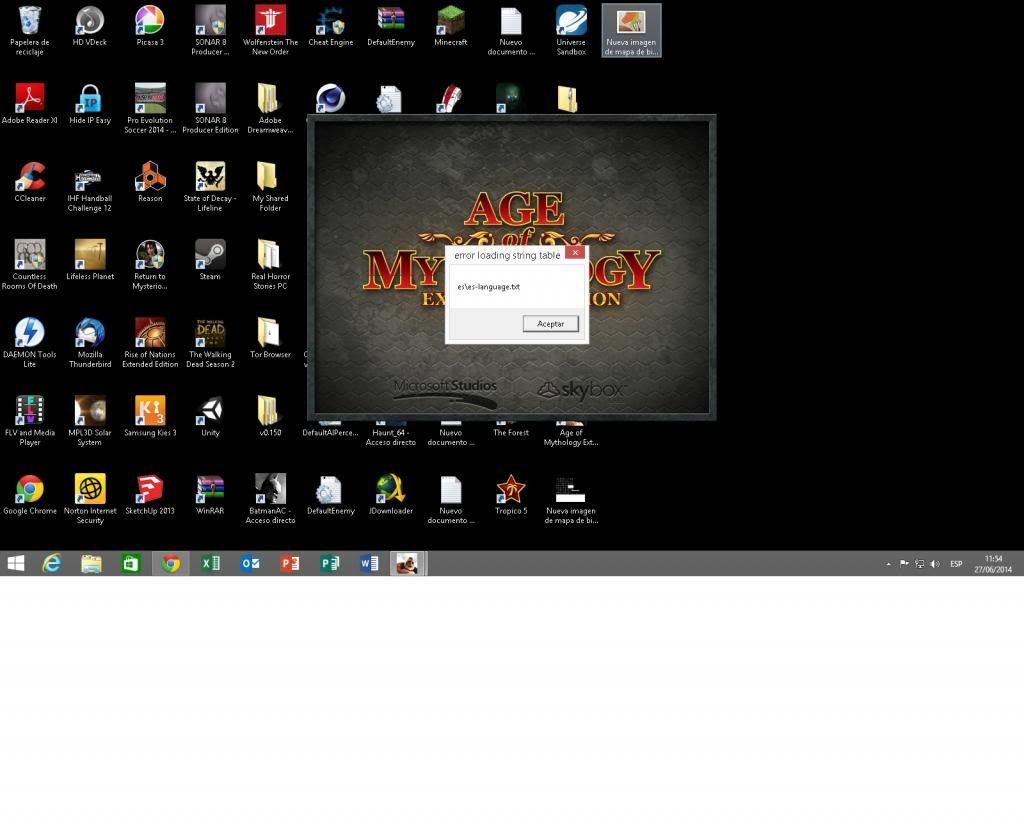Select the Google Chrome desktop icon
Screen dimensions: 1024x830
click(x=29, y=495)
